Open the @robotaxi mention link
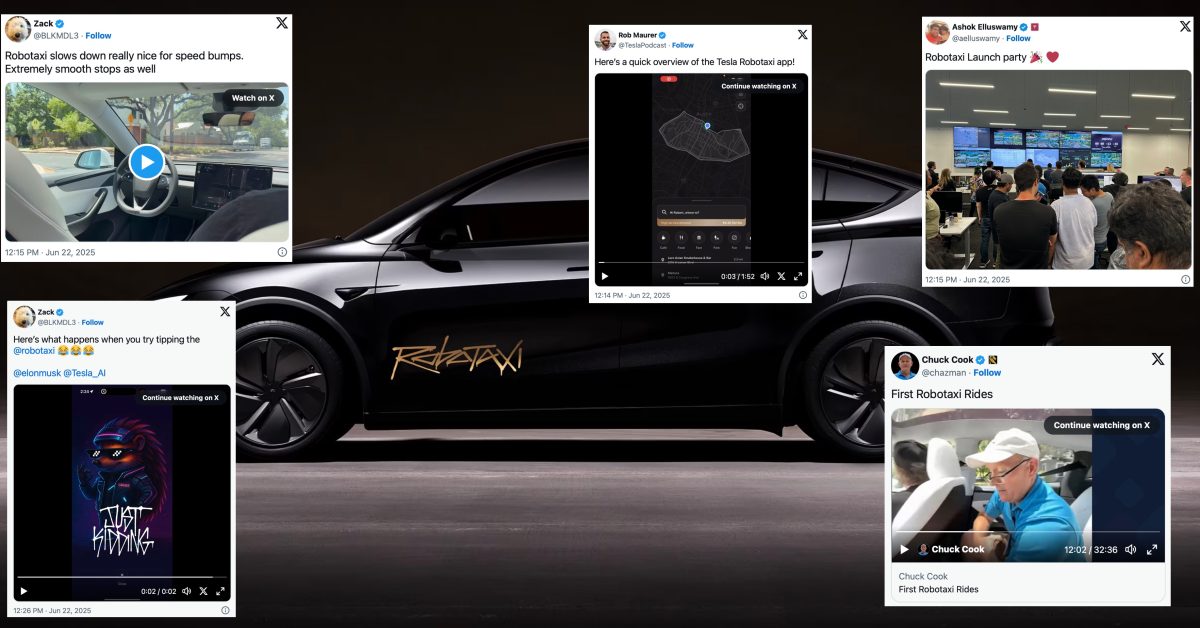The width and height of the screenshot is (1200, 628). [34, 353]
